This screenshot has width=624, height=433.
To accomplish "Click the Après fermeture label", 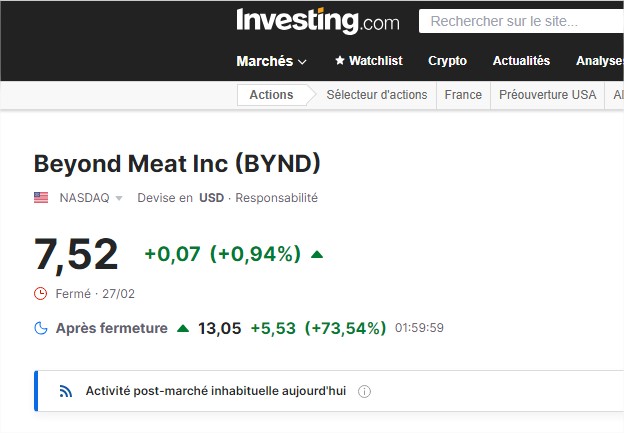I will pos(111,328).
